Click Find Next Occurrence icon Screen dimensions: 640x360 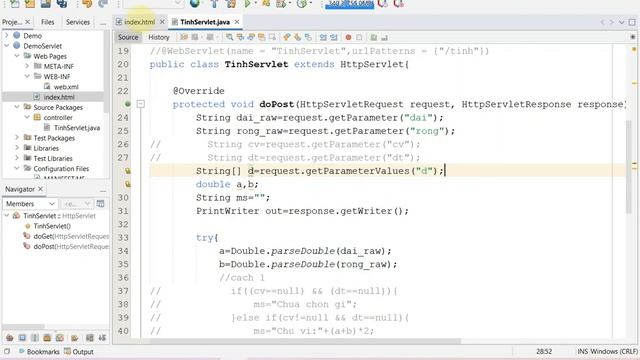point(251,37)
